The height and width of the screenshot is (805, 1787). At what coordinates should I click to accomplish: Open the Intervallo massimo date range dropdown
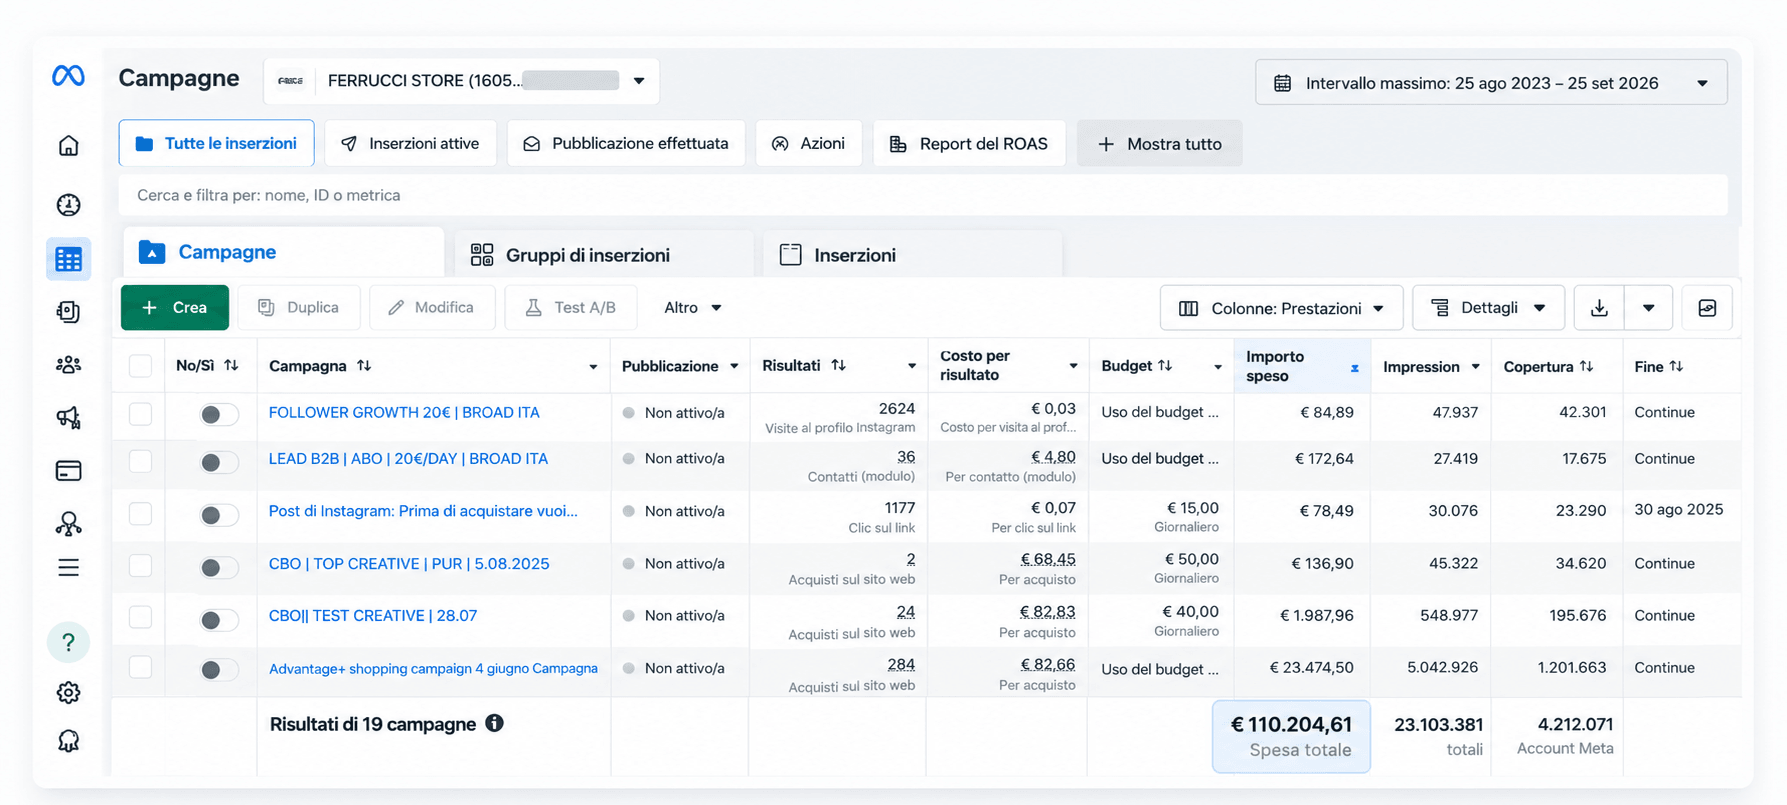point(1491,83)
